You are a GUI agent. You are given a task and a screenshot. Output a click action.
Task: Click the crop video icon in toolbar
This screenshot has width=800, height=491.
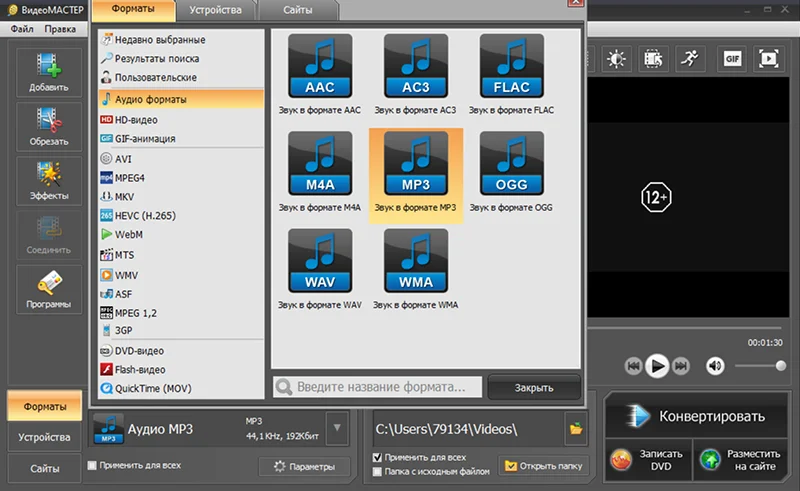point(653,59)
